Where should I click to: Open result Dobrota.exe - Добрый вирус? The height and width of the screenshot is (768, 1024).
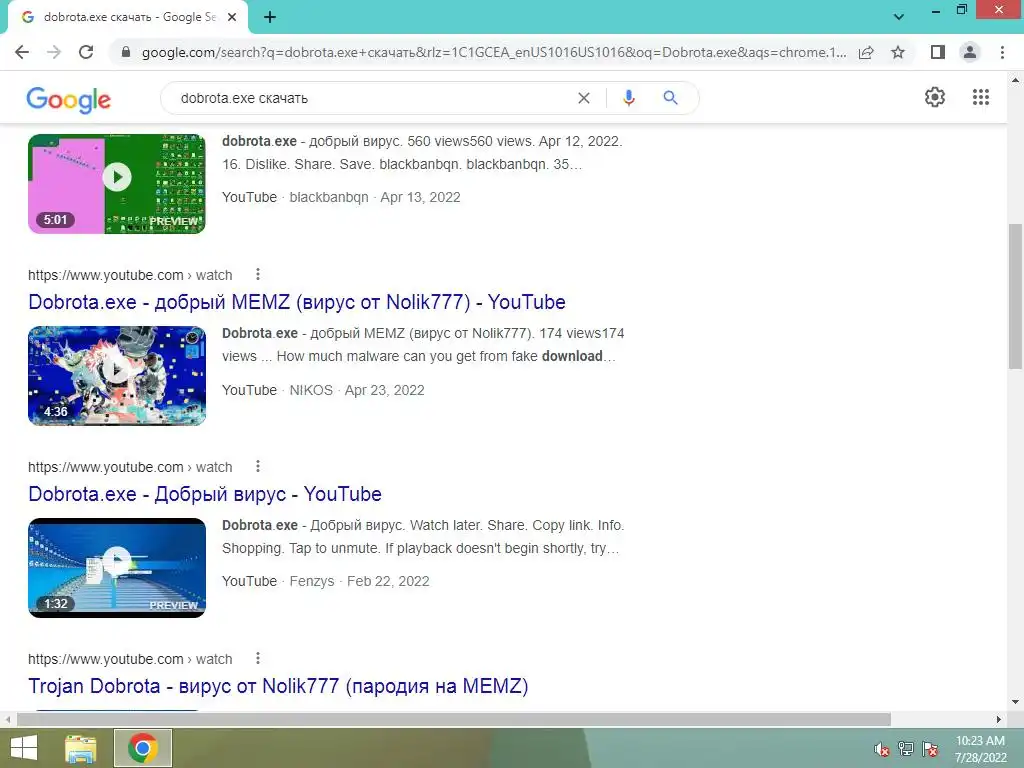(204, 494)
